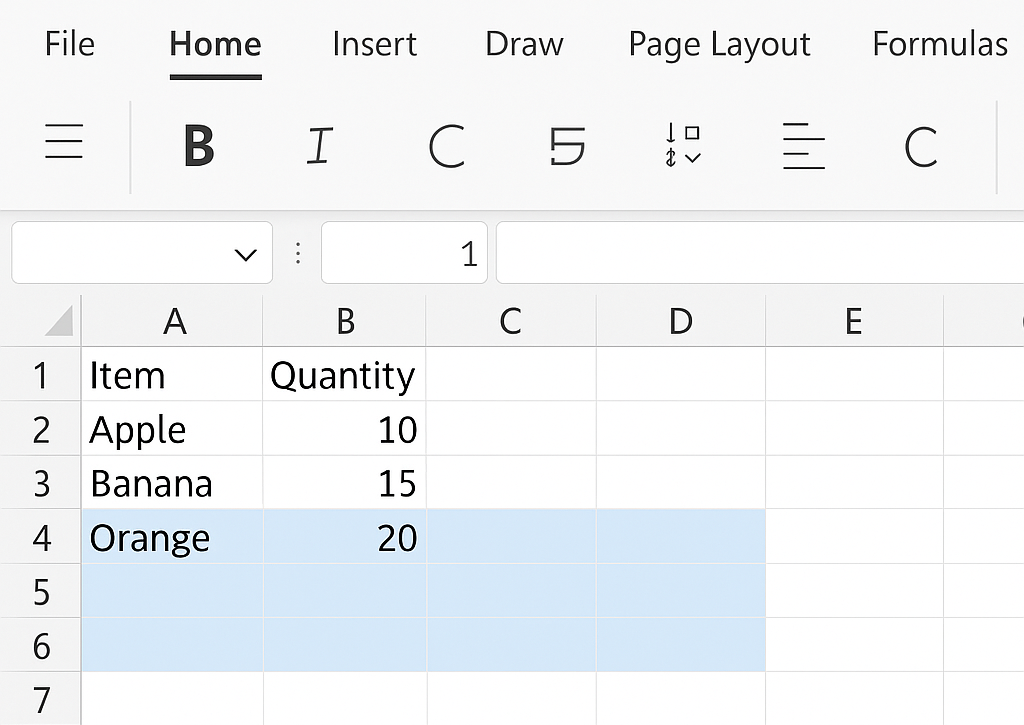Image resolution: width=1024 pixels, height=725 pixels.
Task: Click the strikethrough icon
Action: click(x=567, y=146)
